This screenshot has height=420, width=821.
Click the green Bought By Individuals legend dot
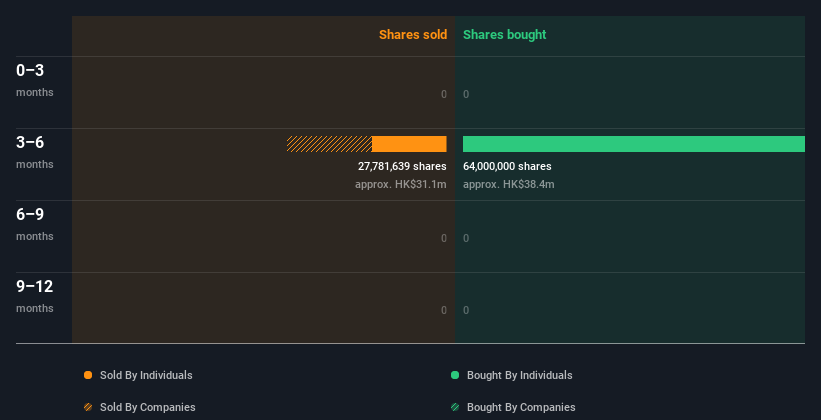[455, 375]
